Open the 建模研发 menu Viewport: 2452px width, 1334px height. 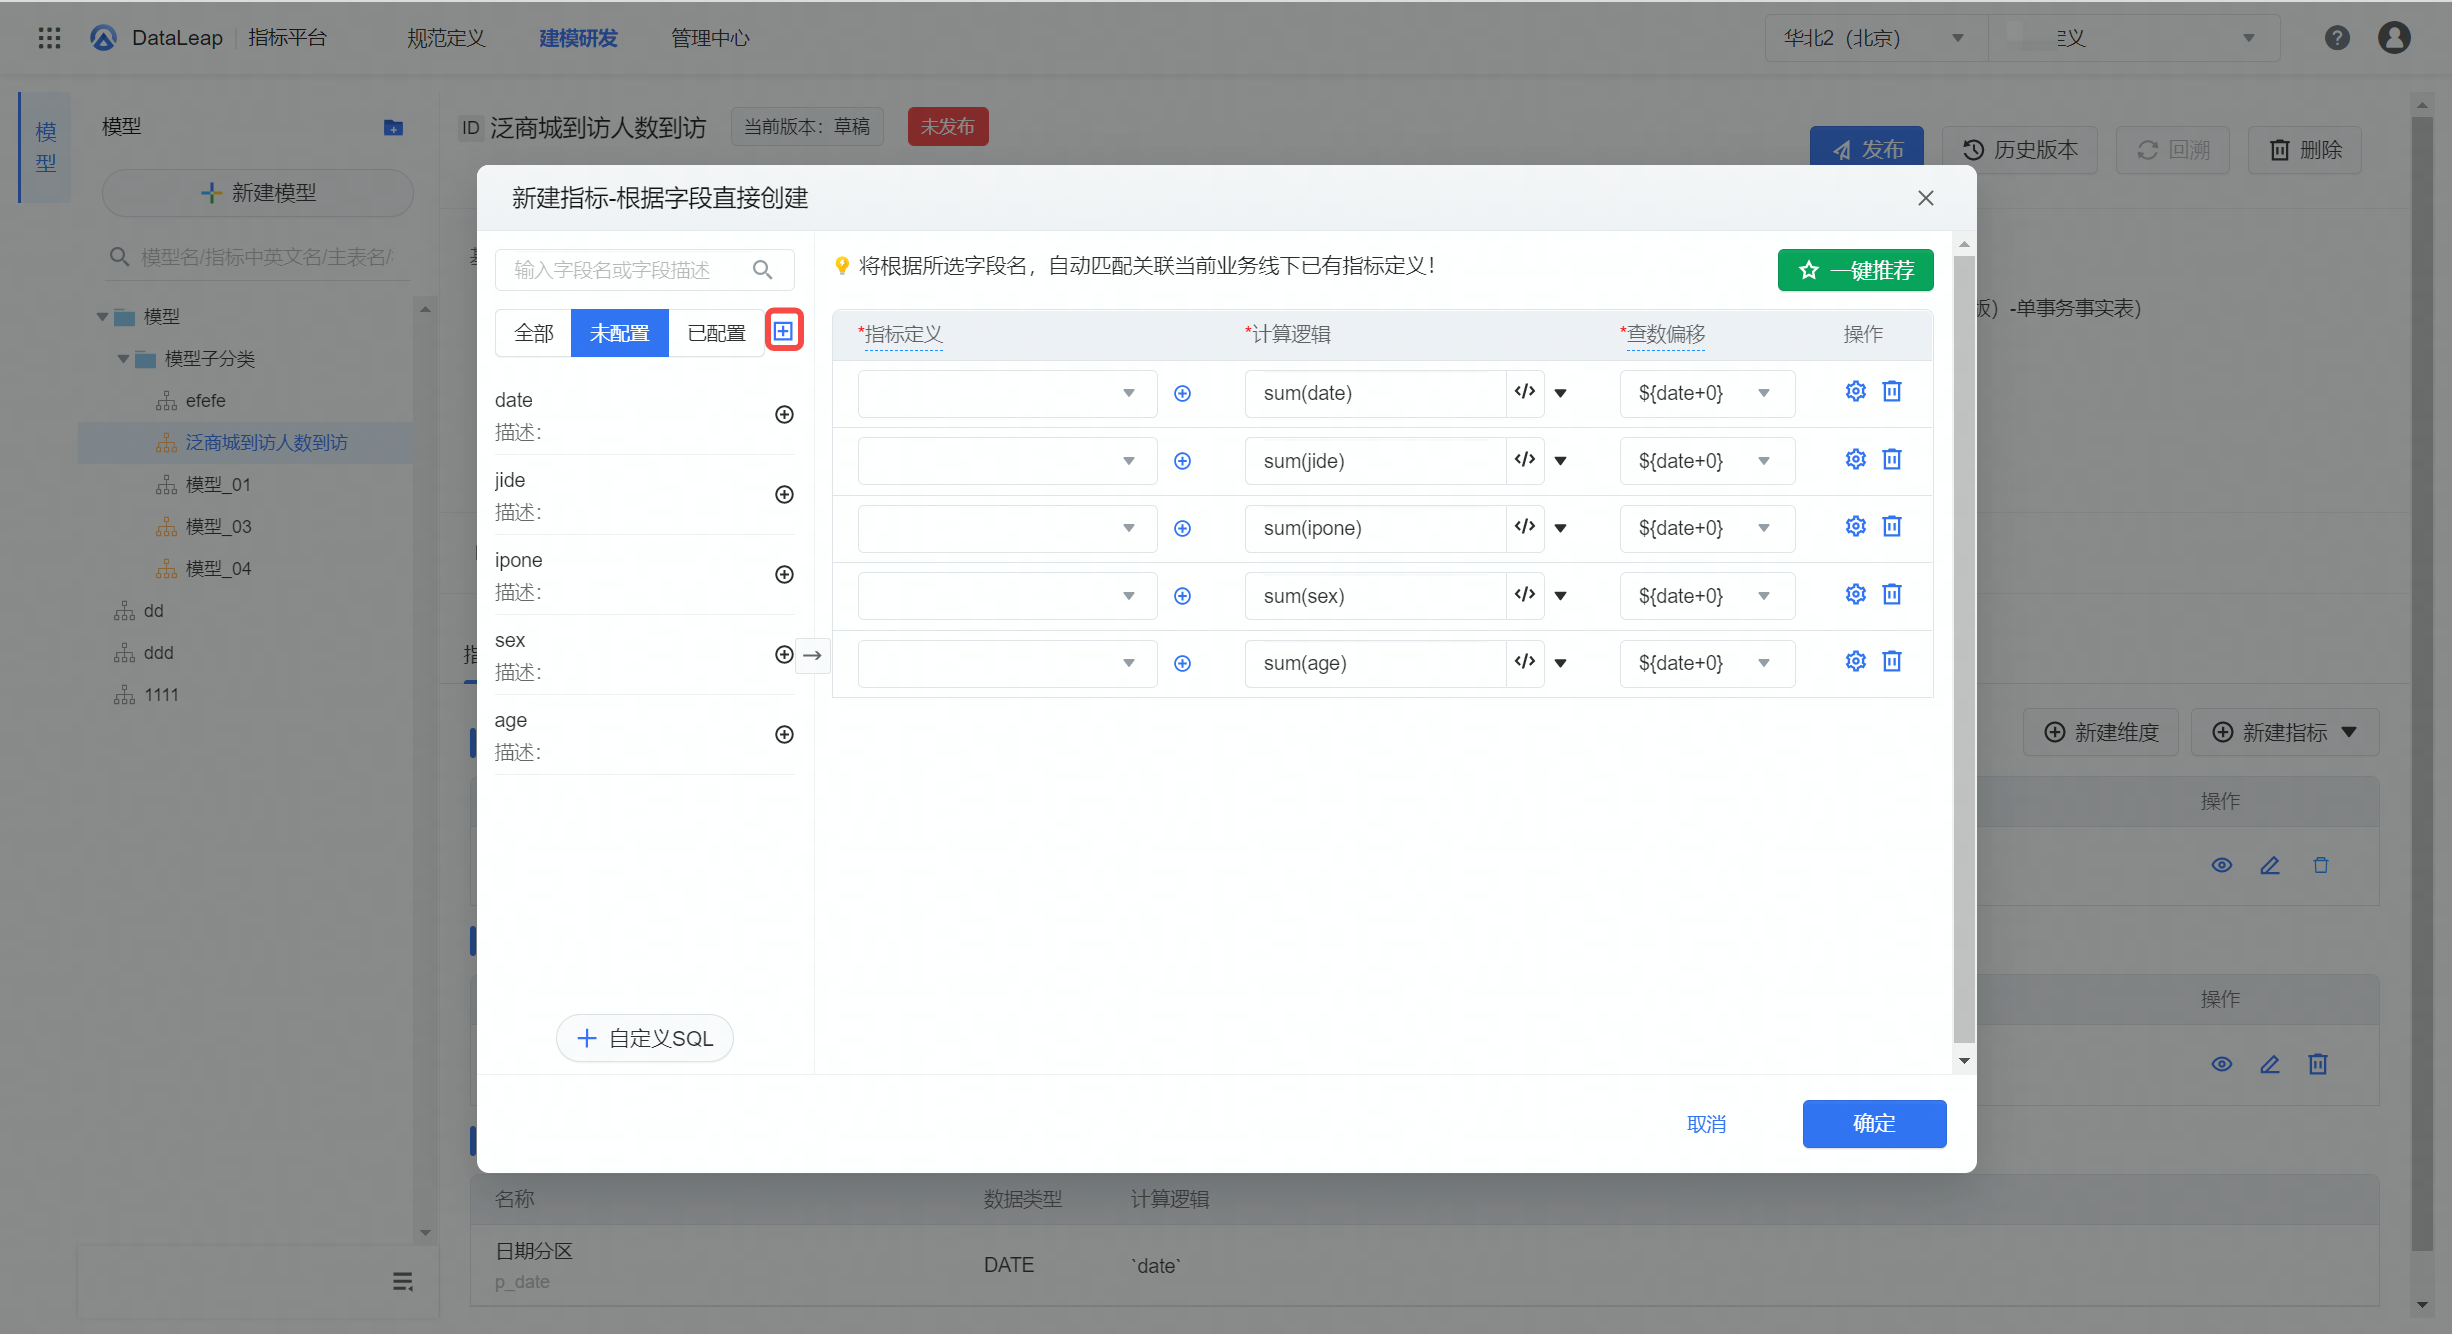[x=578, y=38]
